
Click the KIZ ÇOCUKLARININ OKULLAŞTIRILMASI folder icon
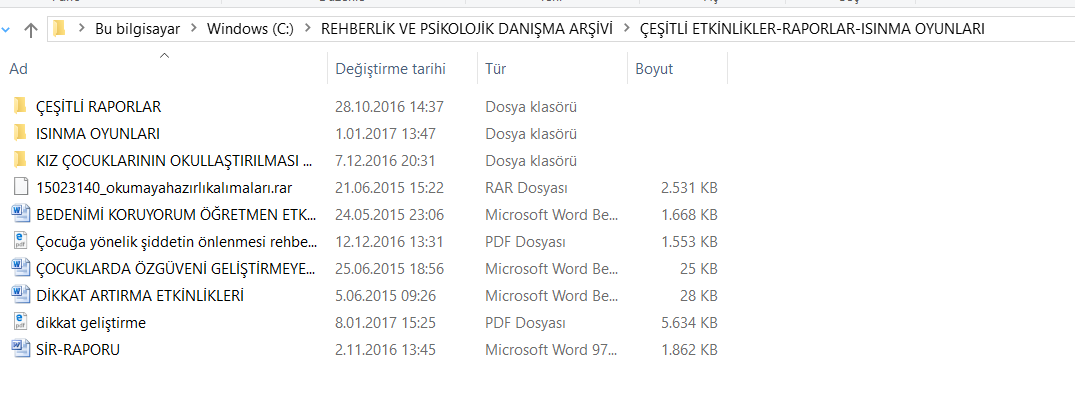click(x=20, y=161)
